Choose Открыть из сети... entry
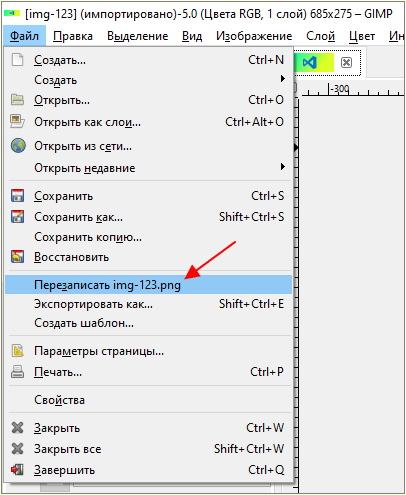Viewport: 406px width, 495px height. (149, 146)
